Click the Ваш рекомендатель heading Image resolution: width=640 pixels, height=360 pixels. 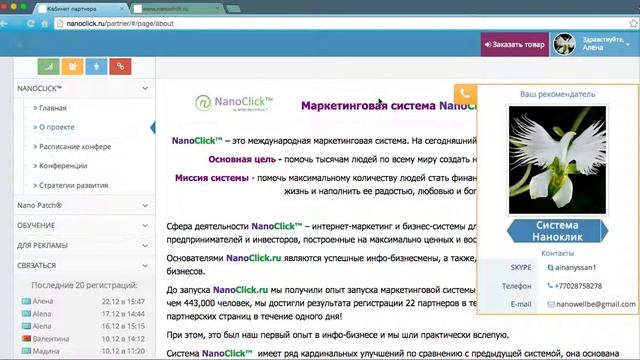coord(558,94)
